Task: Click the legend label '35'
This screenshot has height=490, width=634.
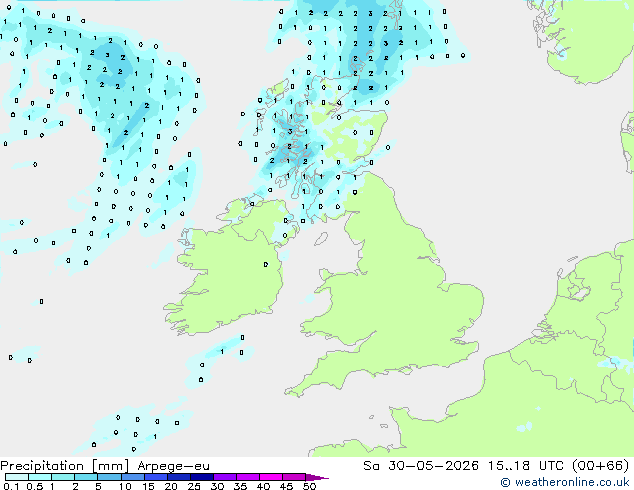Action: [240, 486]
